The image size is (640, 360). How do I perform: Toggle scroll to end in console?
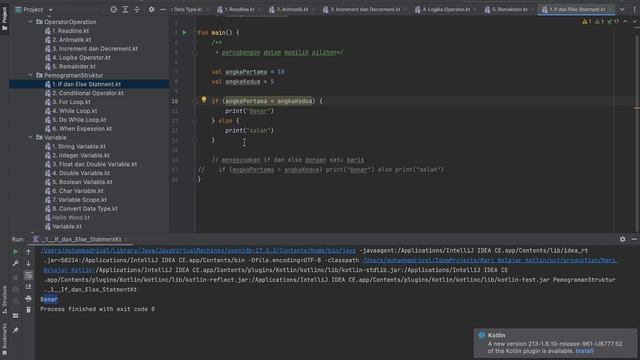28,287
